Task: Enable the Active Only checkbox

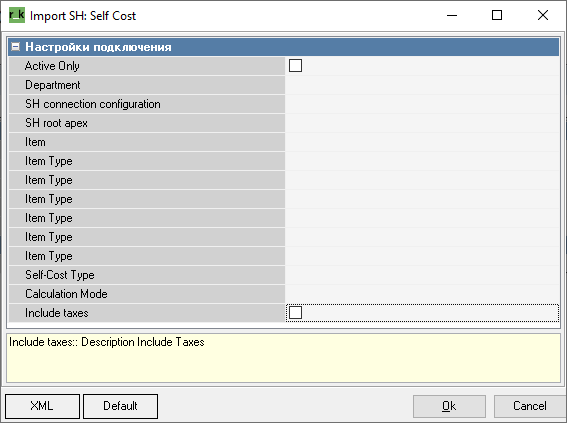Action: [295, 66]
